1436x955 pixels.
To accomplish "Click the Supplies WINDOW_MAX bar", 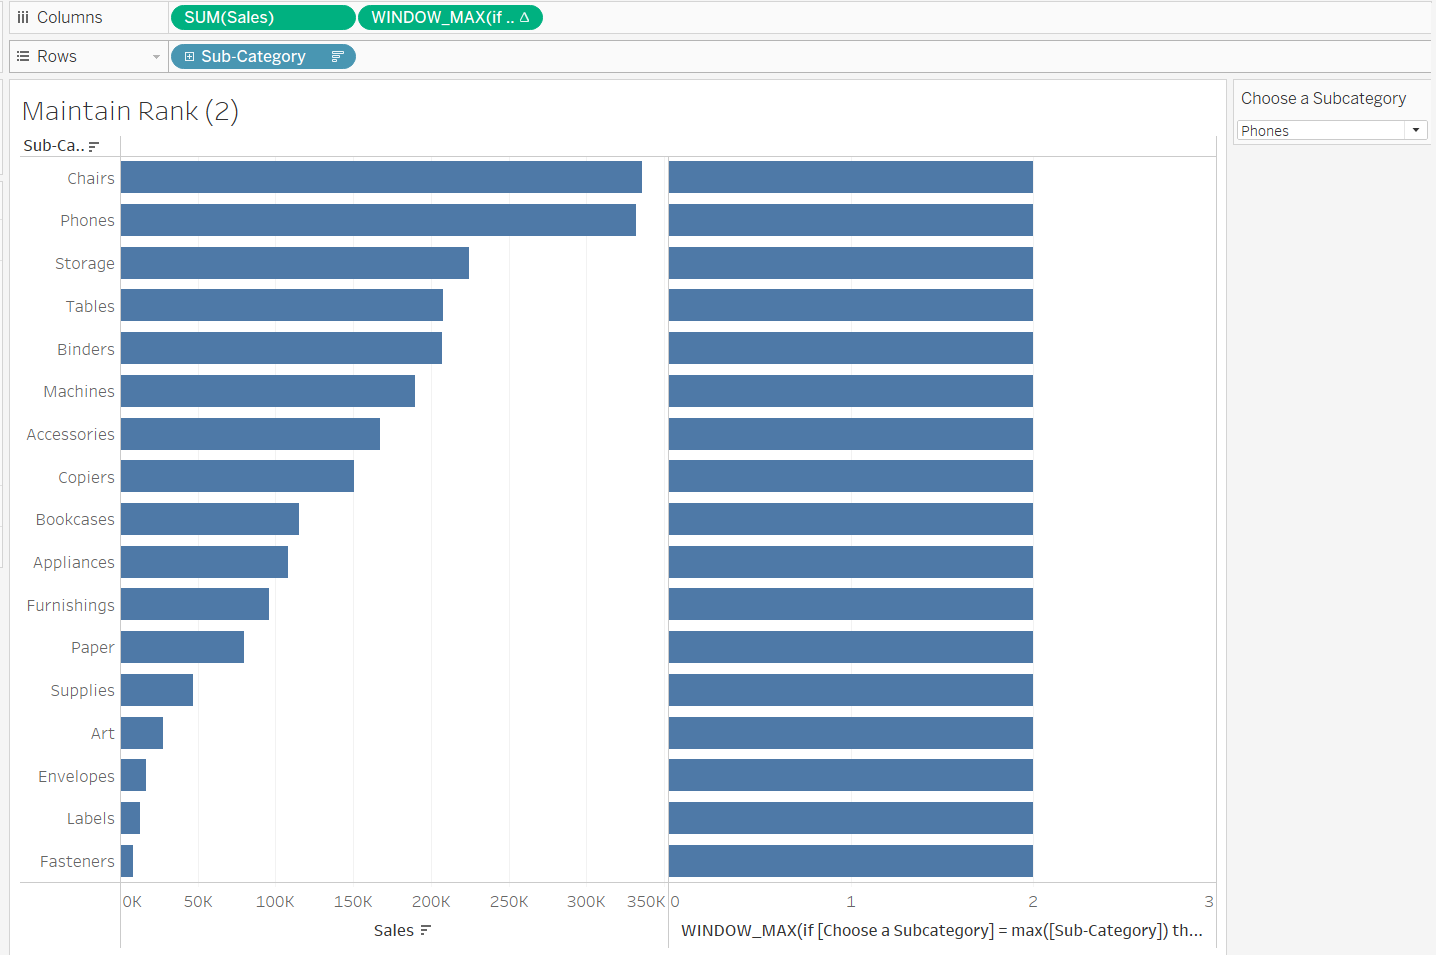I will point(851,690).
